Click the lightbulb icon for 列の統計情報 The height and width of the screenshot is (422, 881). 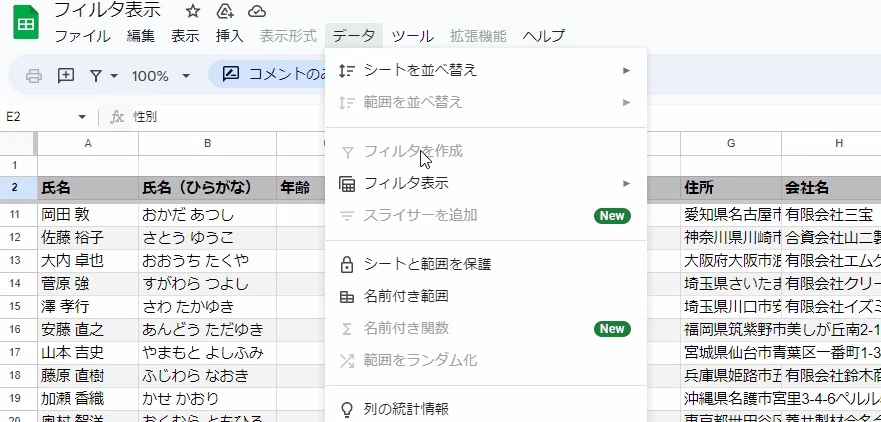pos(347,409)
